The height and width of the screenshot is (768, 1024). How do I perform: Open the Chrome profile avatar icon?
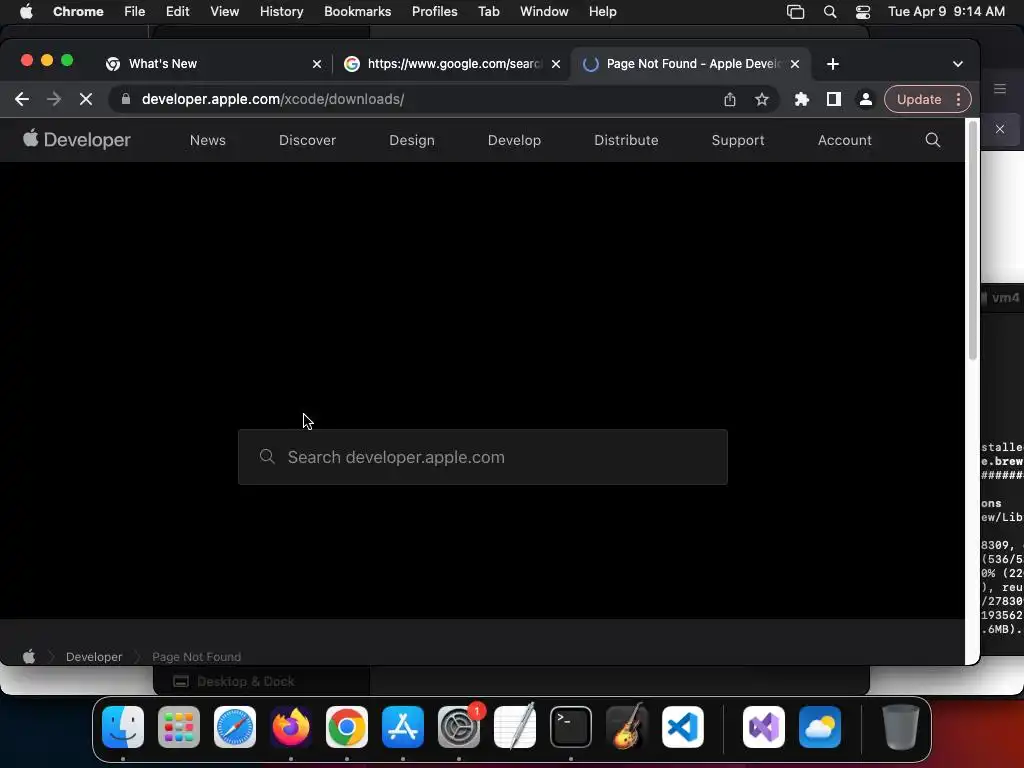pos(865,99)
